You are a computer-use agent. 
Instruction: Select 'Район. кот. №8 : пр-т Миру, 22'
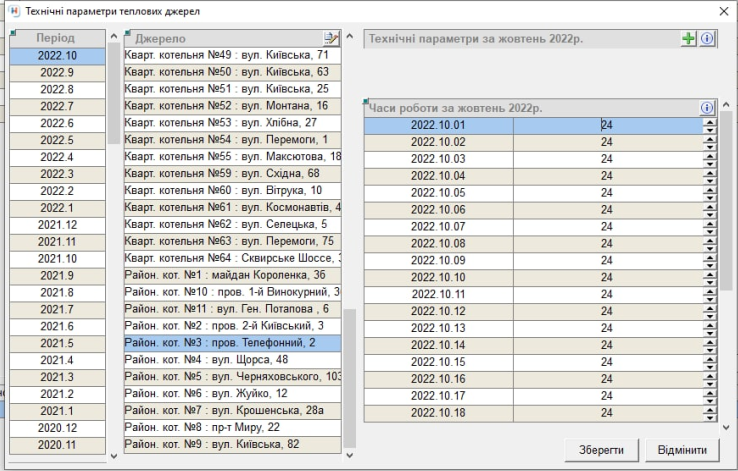click(232, 427)
